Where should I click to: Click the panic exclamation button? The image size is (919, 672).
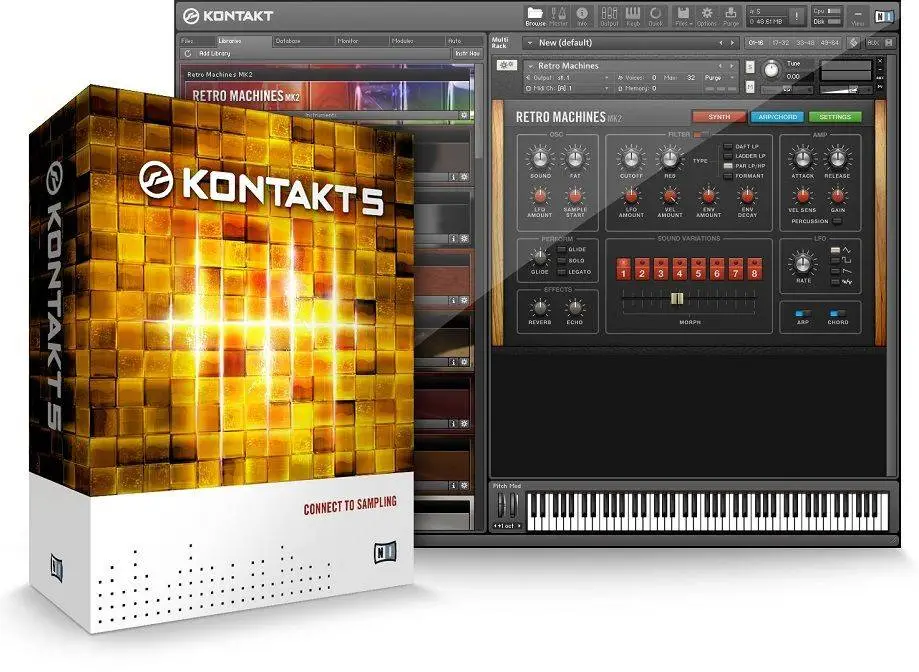(796, 16)
